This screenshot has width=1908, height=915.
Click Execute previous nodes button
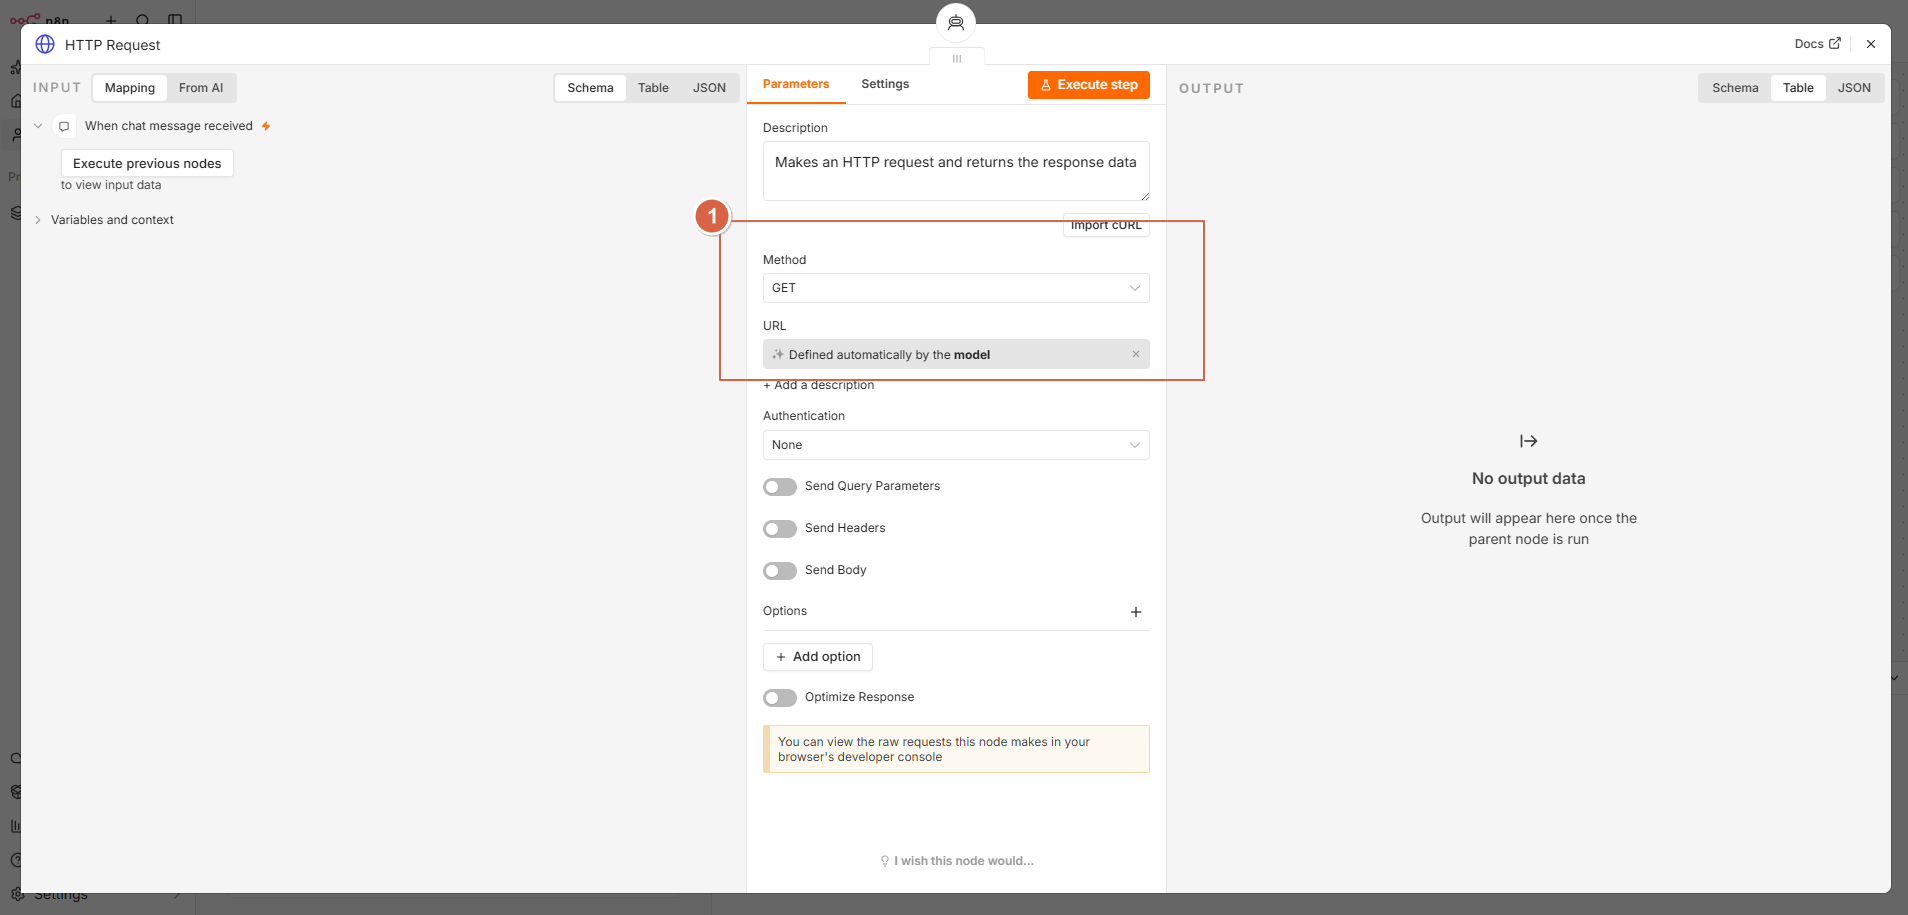click(x=147, y=163)
